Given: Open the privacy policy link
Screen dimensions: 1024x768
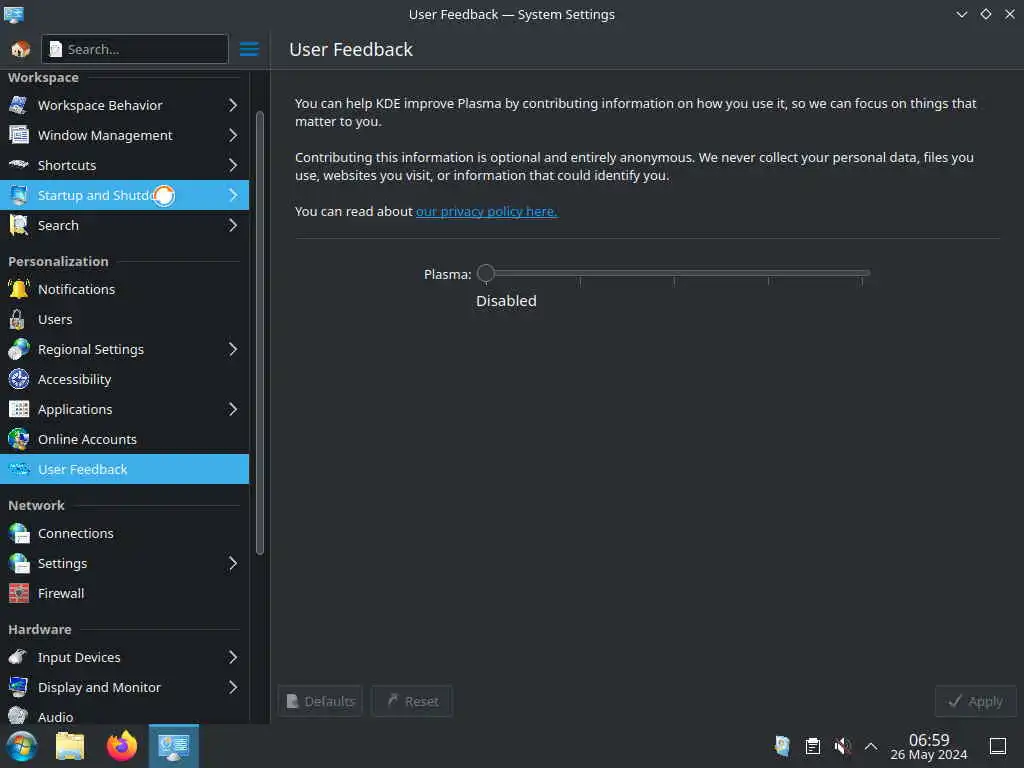Looking at the screenshot, I should (x=487, y=211).
